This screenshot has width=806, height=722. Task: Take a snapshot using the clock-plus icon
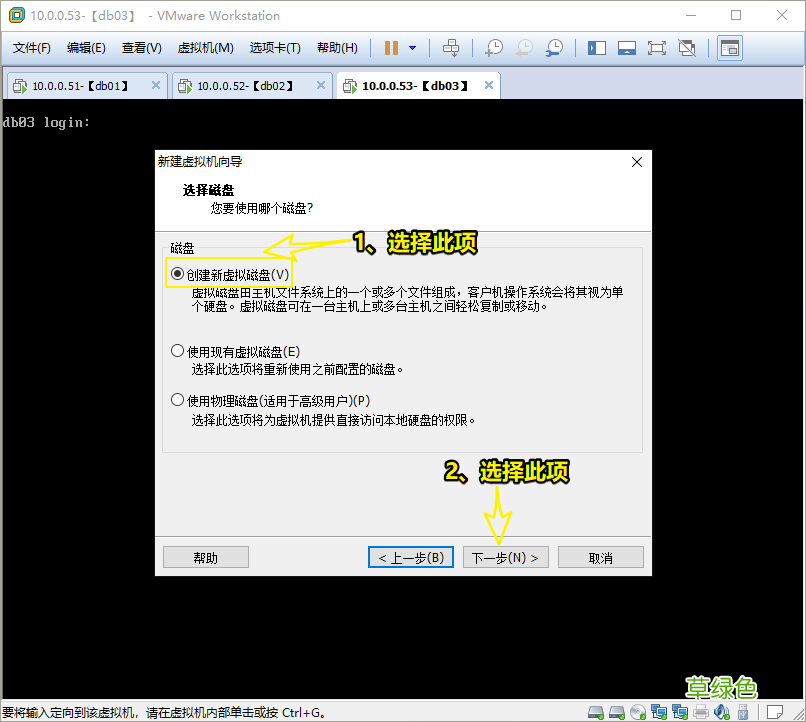click(x=494, y=48)
